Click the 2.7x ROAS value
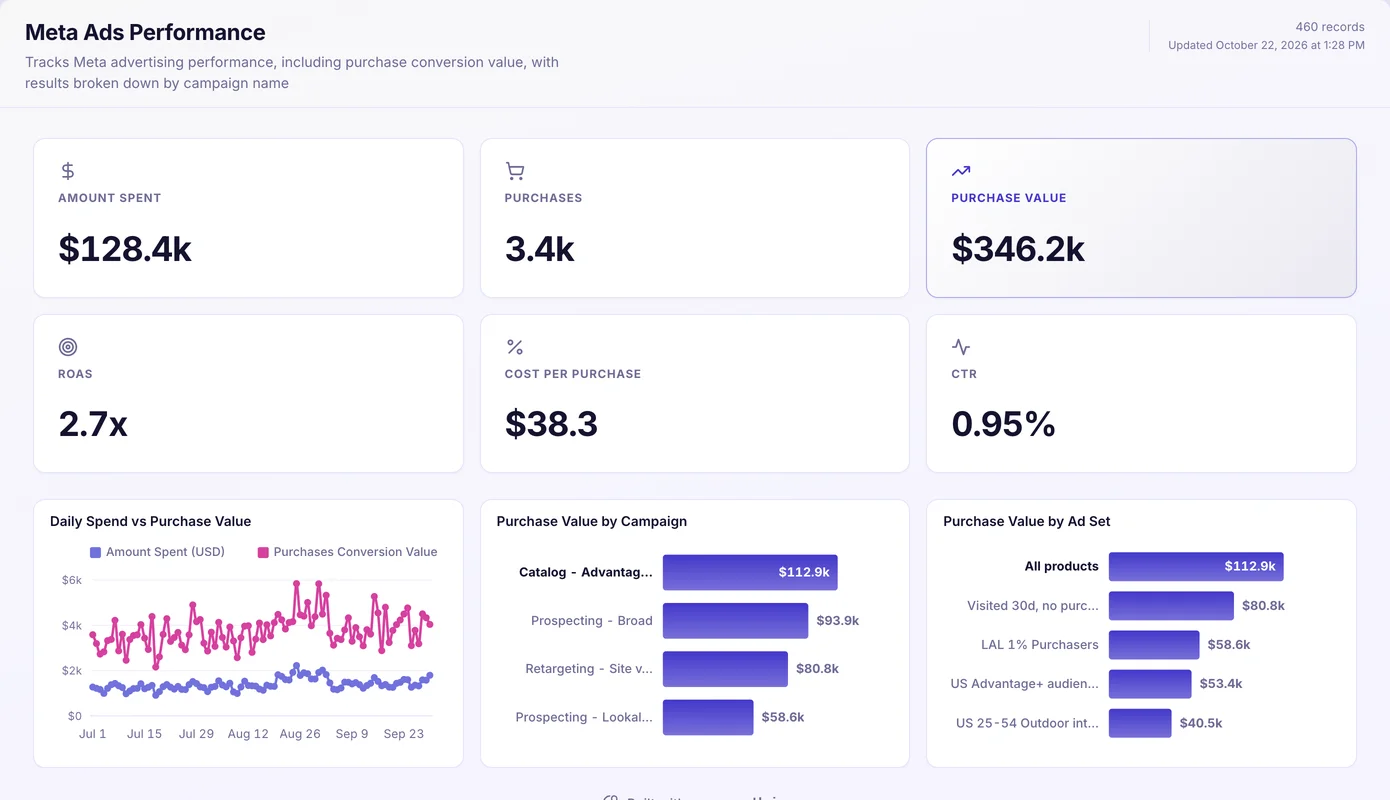 point(93,425)
